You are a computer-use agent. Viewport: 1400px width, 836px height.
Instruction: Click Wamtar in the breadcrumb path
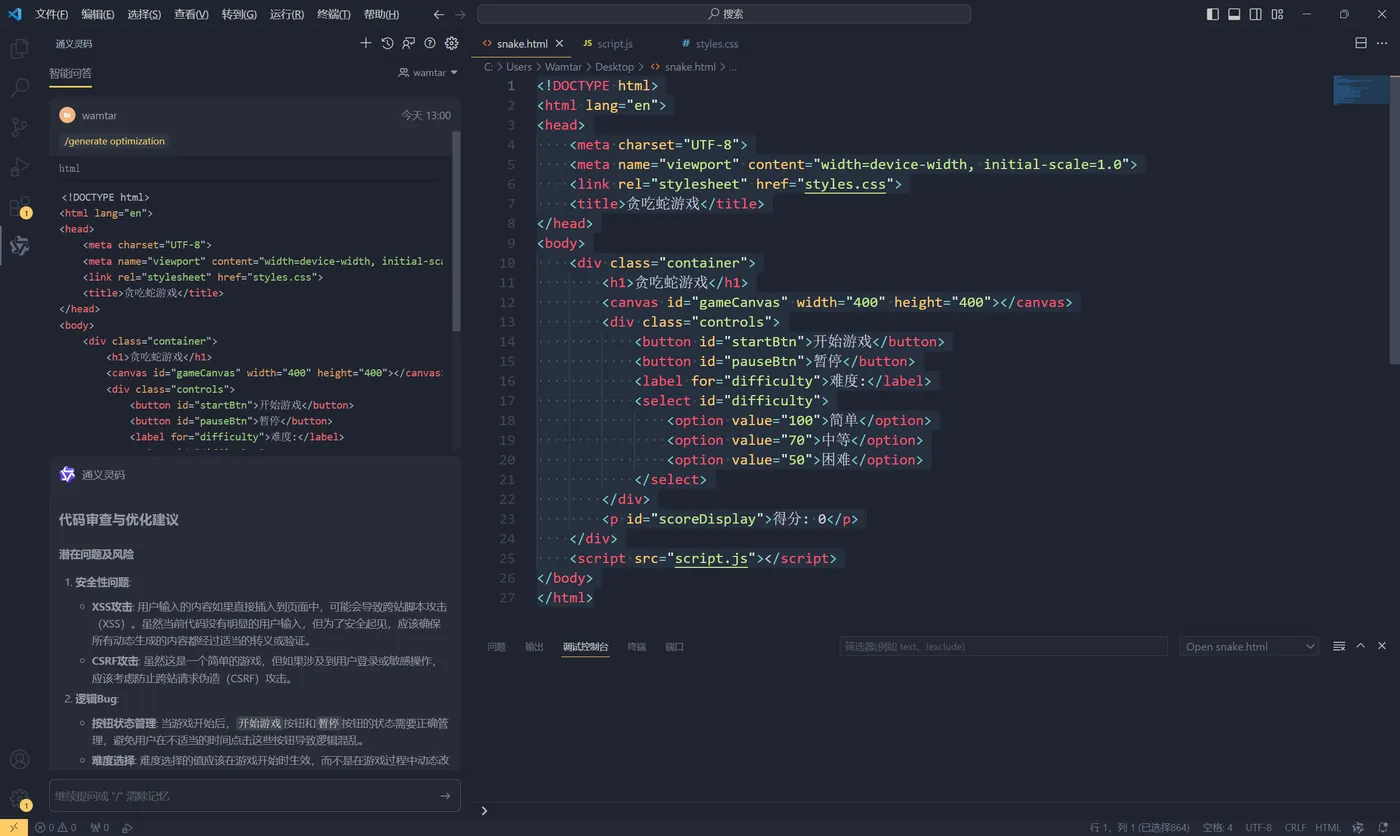click(x=563, y=67)
